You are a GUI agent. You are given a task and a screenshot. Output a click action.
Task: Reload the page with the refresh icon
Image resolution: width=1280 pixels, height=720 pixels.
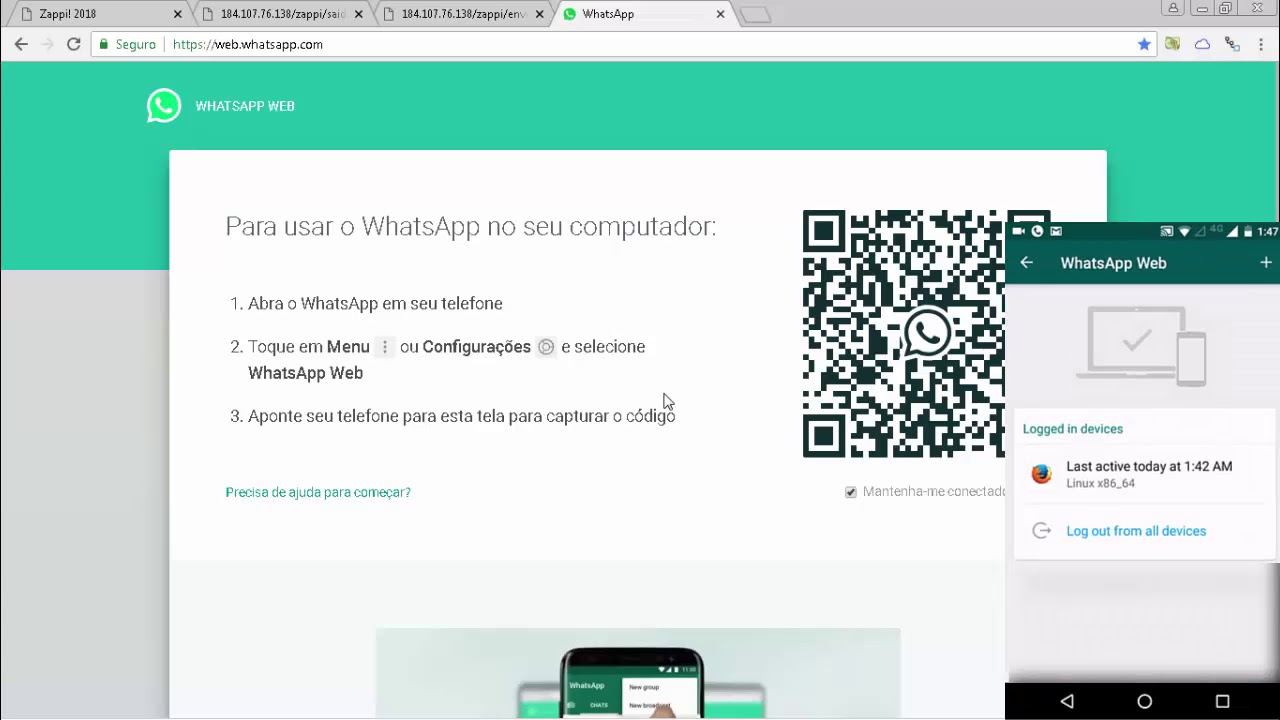(x=73, y=44)
